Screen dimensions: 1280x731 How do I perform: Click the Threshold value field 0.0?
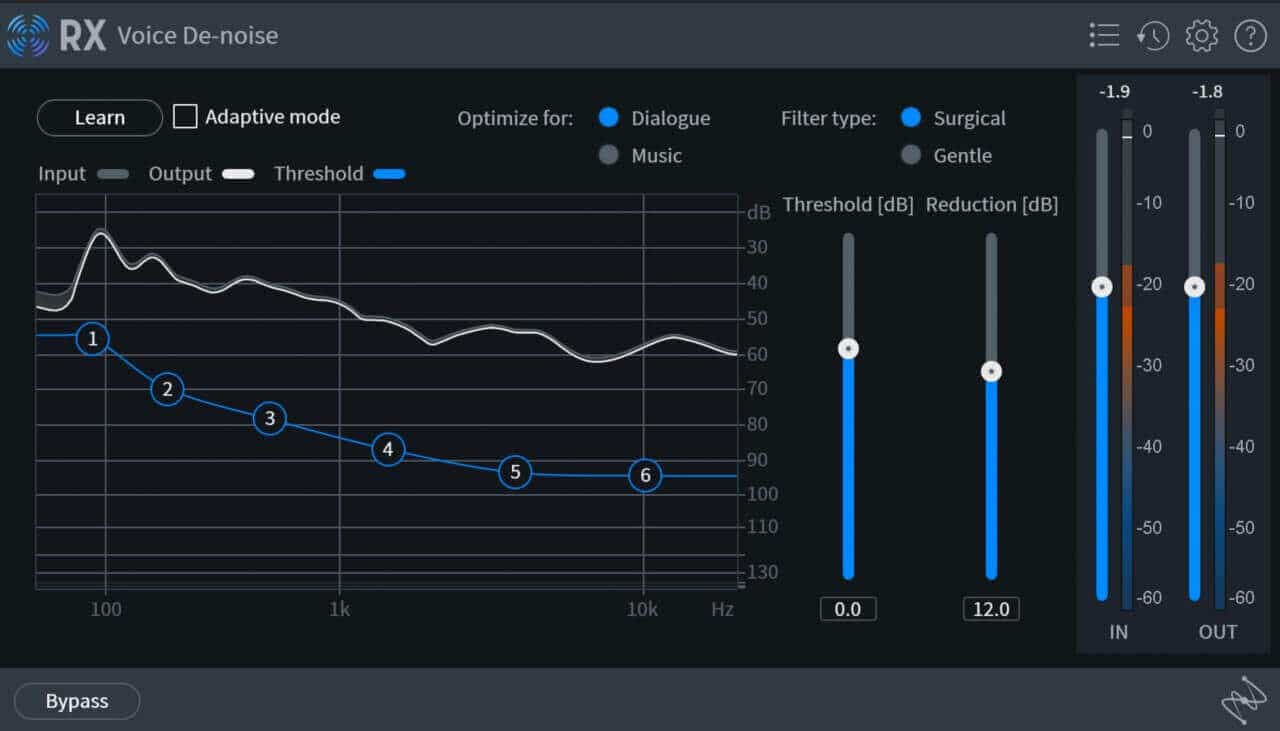pyautogui.click(x=848, y=609)
